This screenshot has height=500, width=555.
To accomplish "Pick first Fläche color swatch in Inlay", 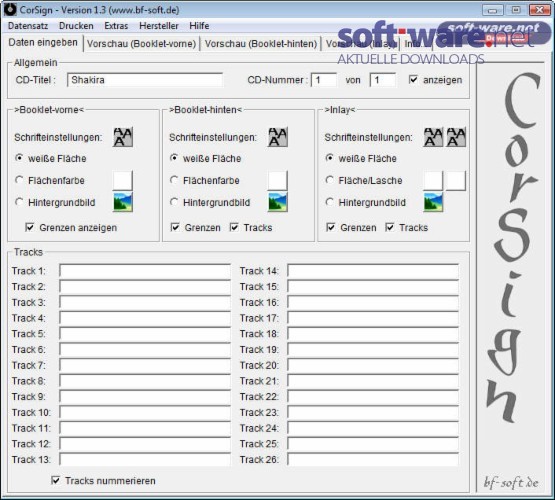I will click(433, 180).
